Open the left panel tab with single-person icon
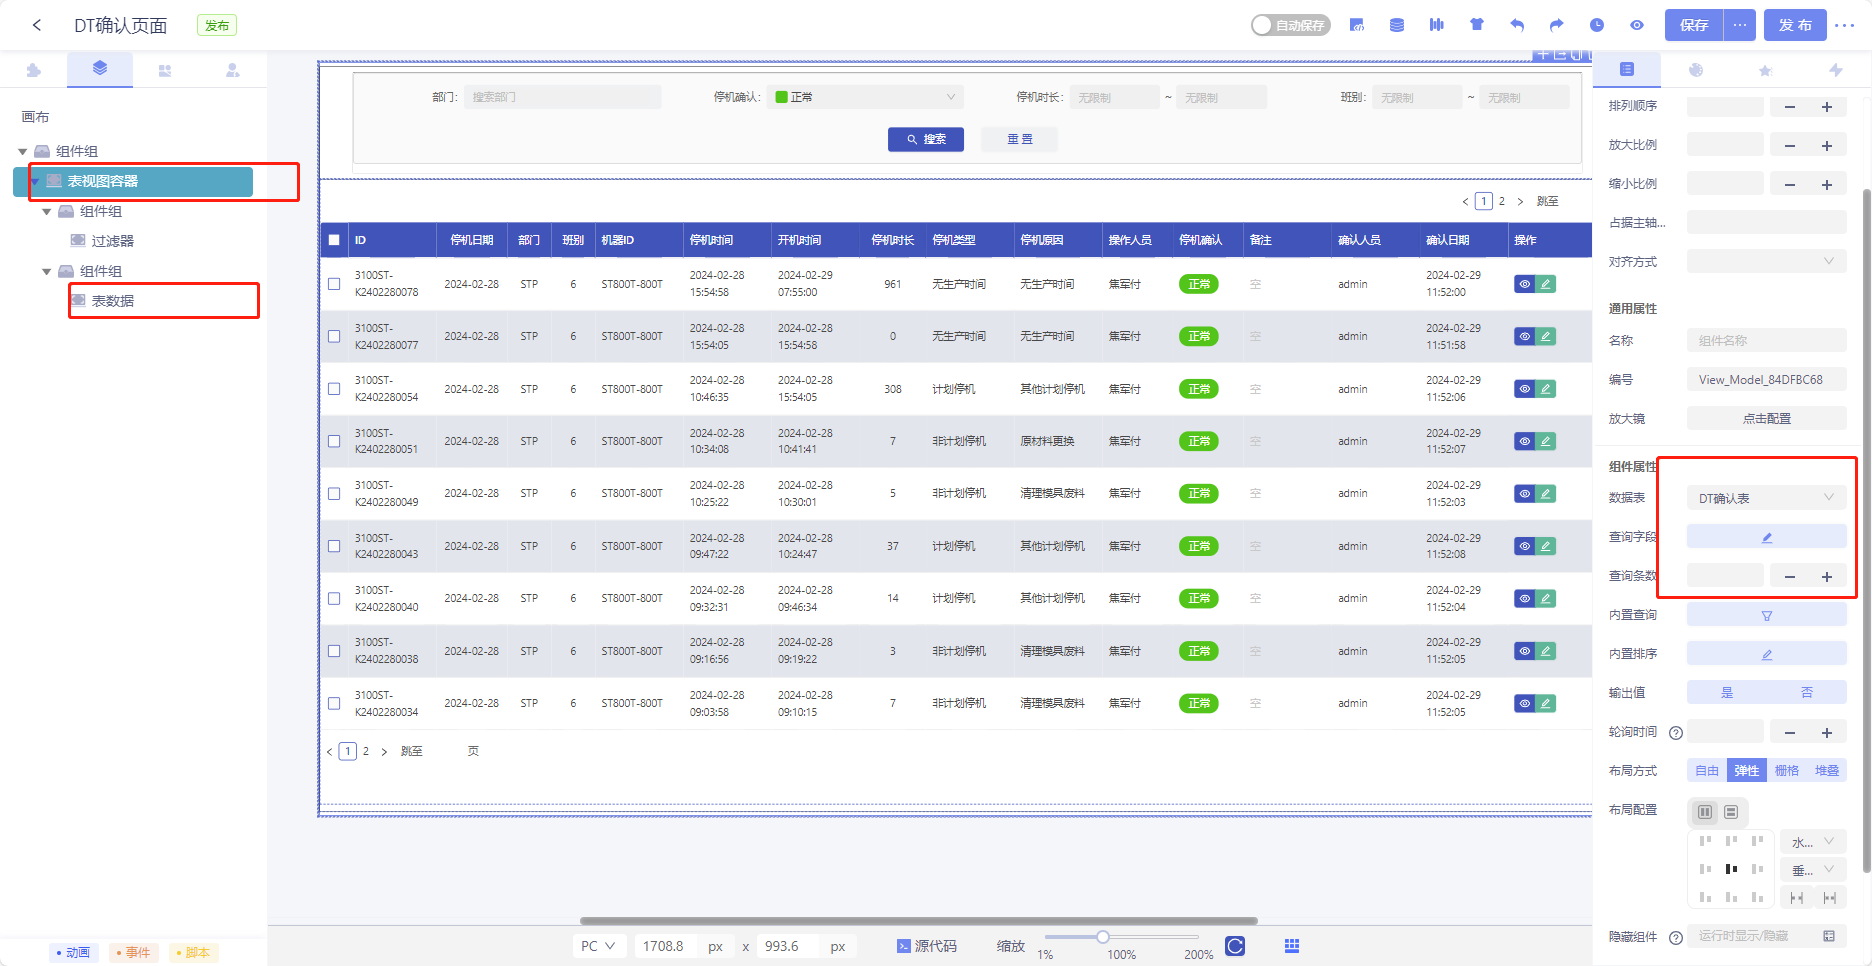The width and height of the screenshot is (1872, 966). click(x=232, y=70)
